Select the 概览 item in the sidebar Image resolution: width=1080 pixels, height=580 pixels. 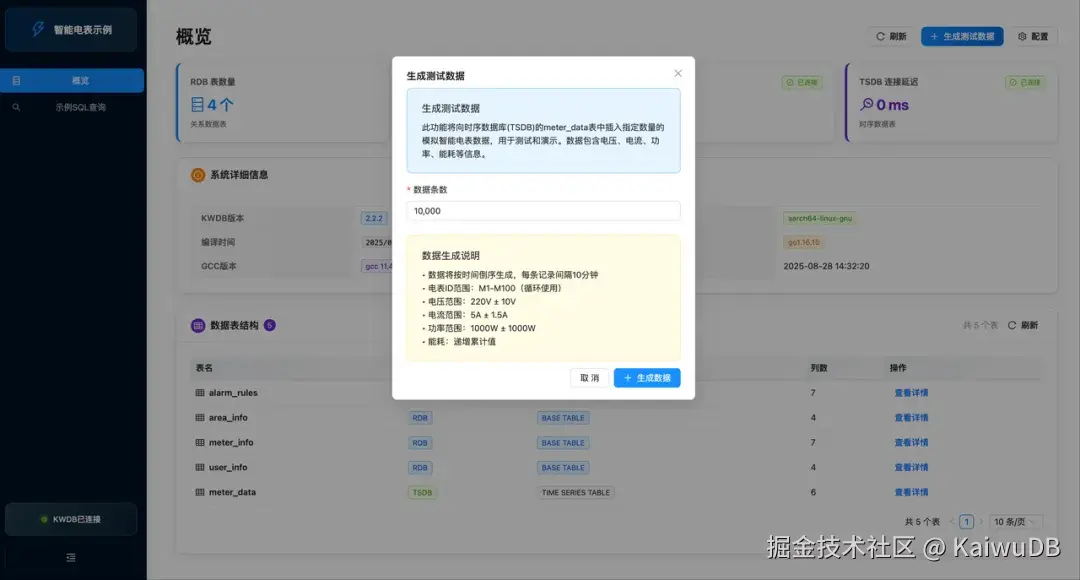coord(72,82)
